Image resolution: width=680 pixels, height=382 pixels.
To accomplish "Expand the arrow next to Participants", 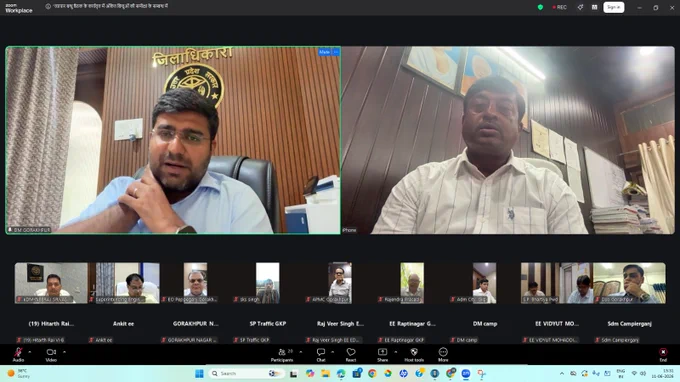I will click(x=301, y=352).
